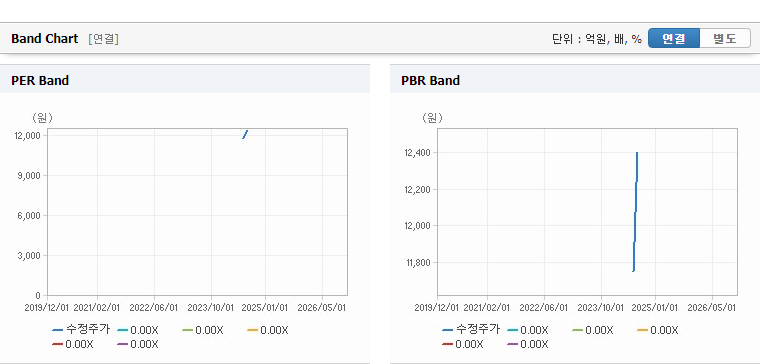Click 2025/01/01 date in PBR Band axis
Image resolution: width=760 pixels, height=364 pixels.
pyautogui.click(x=654, y=308)
